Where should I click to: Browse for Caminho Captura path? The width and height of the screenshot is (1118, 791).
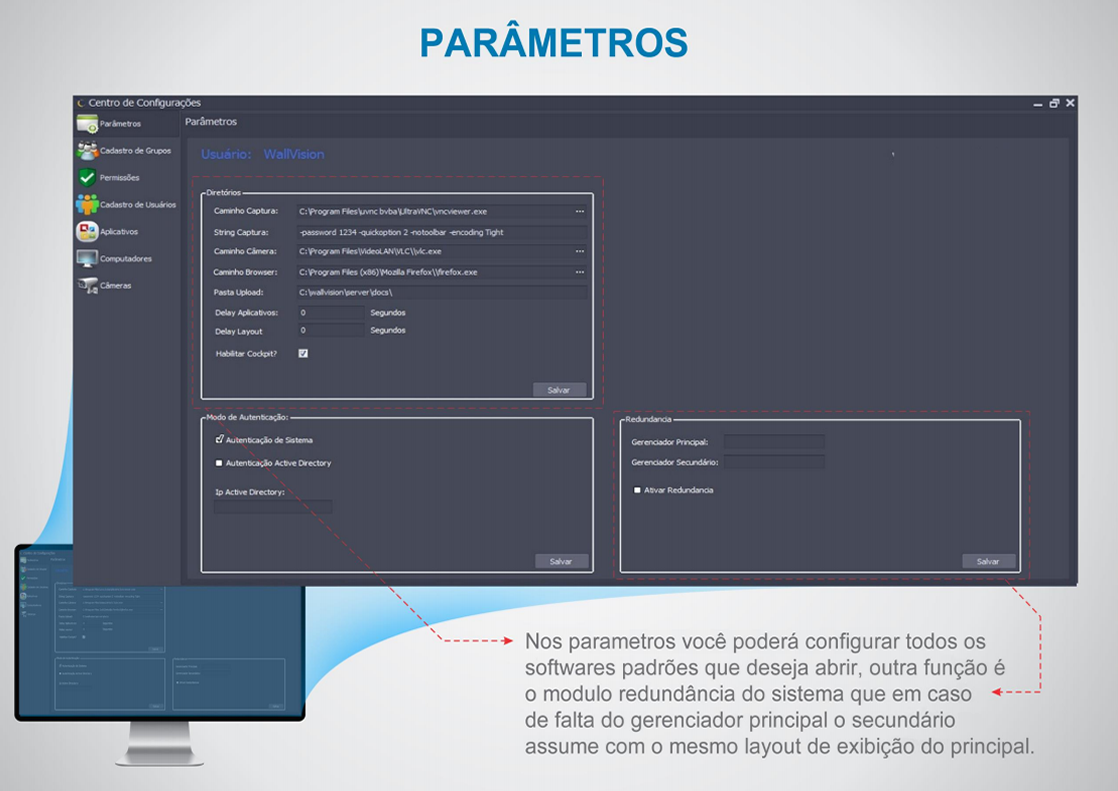pyautogui.click(x=579, y=212)
